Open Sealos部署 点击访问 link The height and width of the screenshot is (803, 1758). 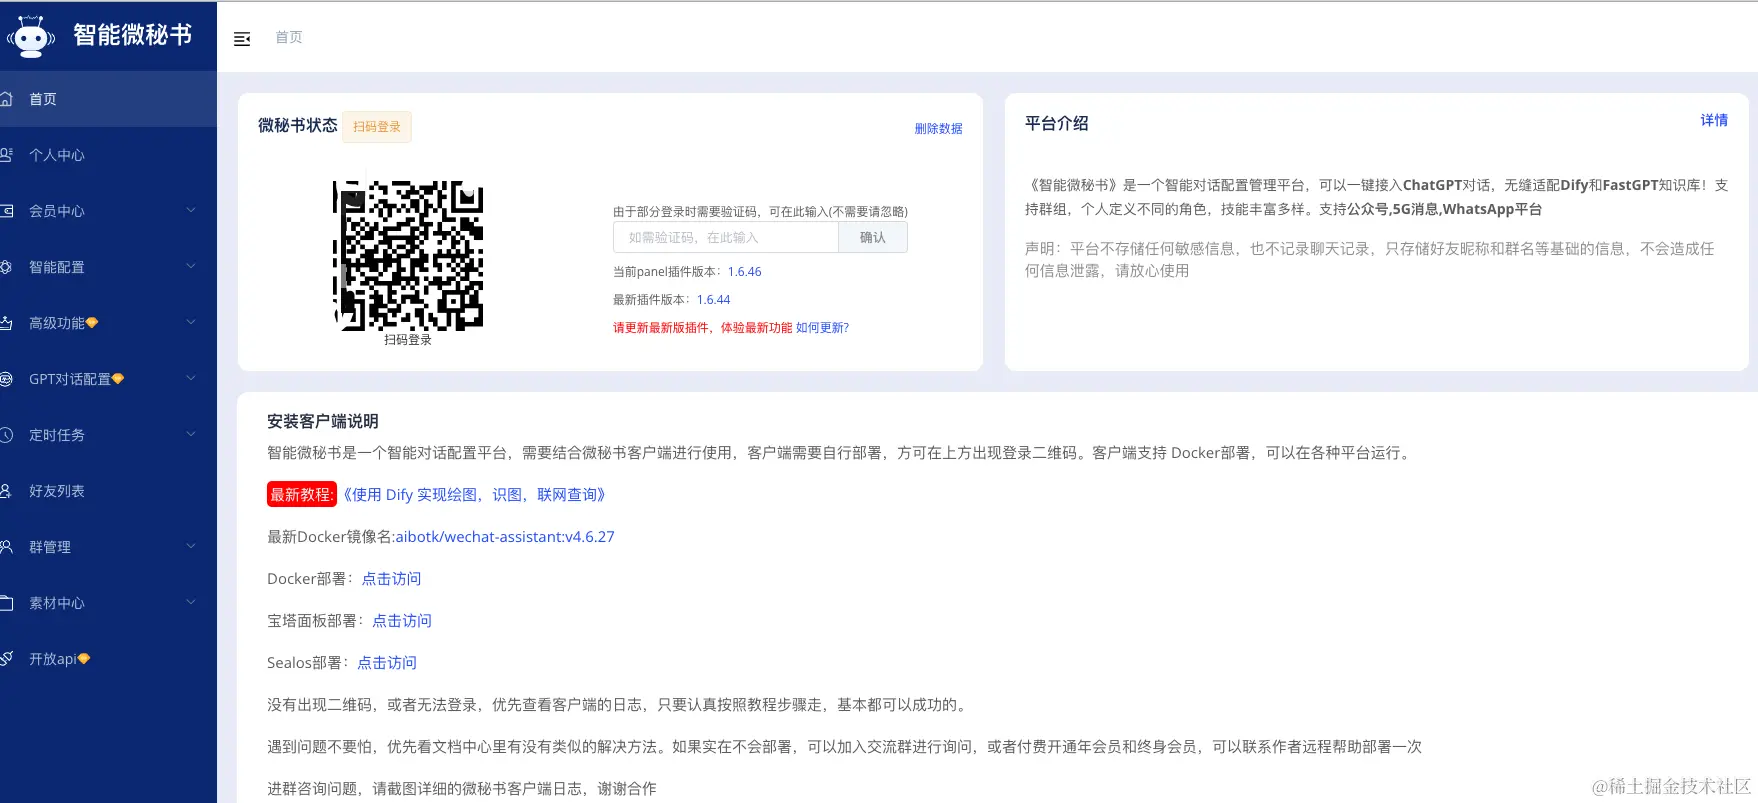[x=387, y=663]
